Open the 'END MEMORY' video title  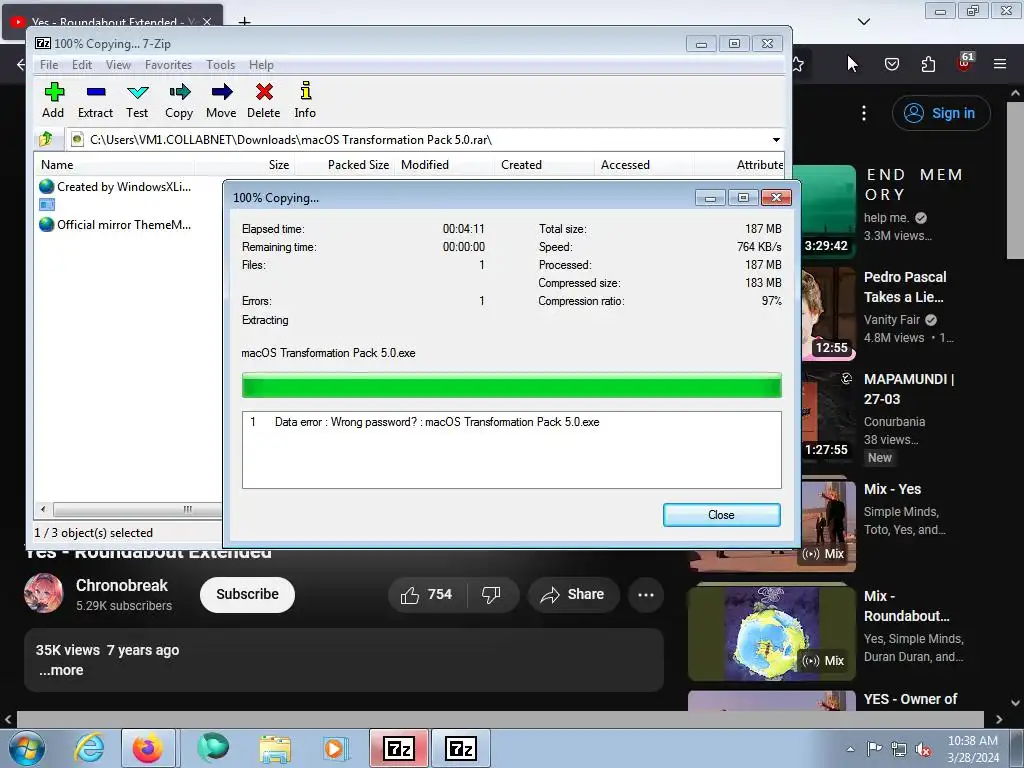click(x=914, y=184)
